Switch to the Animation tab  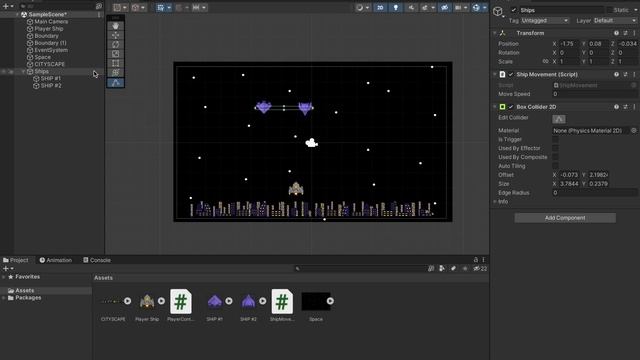pyautogui.click(x=56, y=260)
